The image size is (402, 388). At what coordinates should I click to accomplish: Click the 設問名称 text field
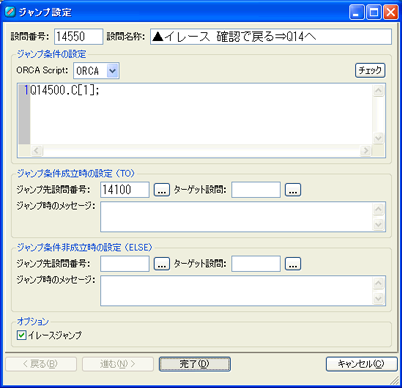(x=271, y=37)
